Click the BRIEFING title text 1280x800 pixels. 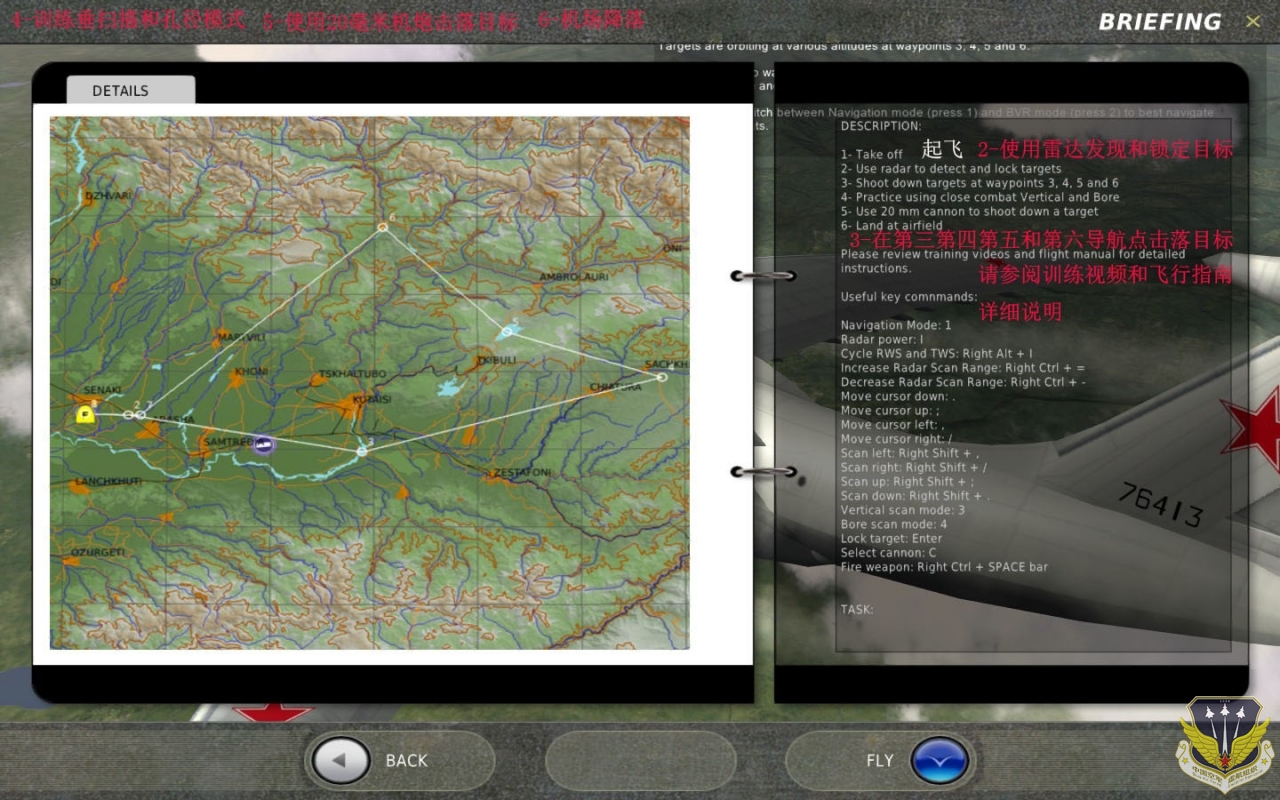[1160, 21]
